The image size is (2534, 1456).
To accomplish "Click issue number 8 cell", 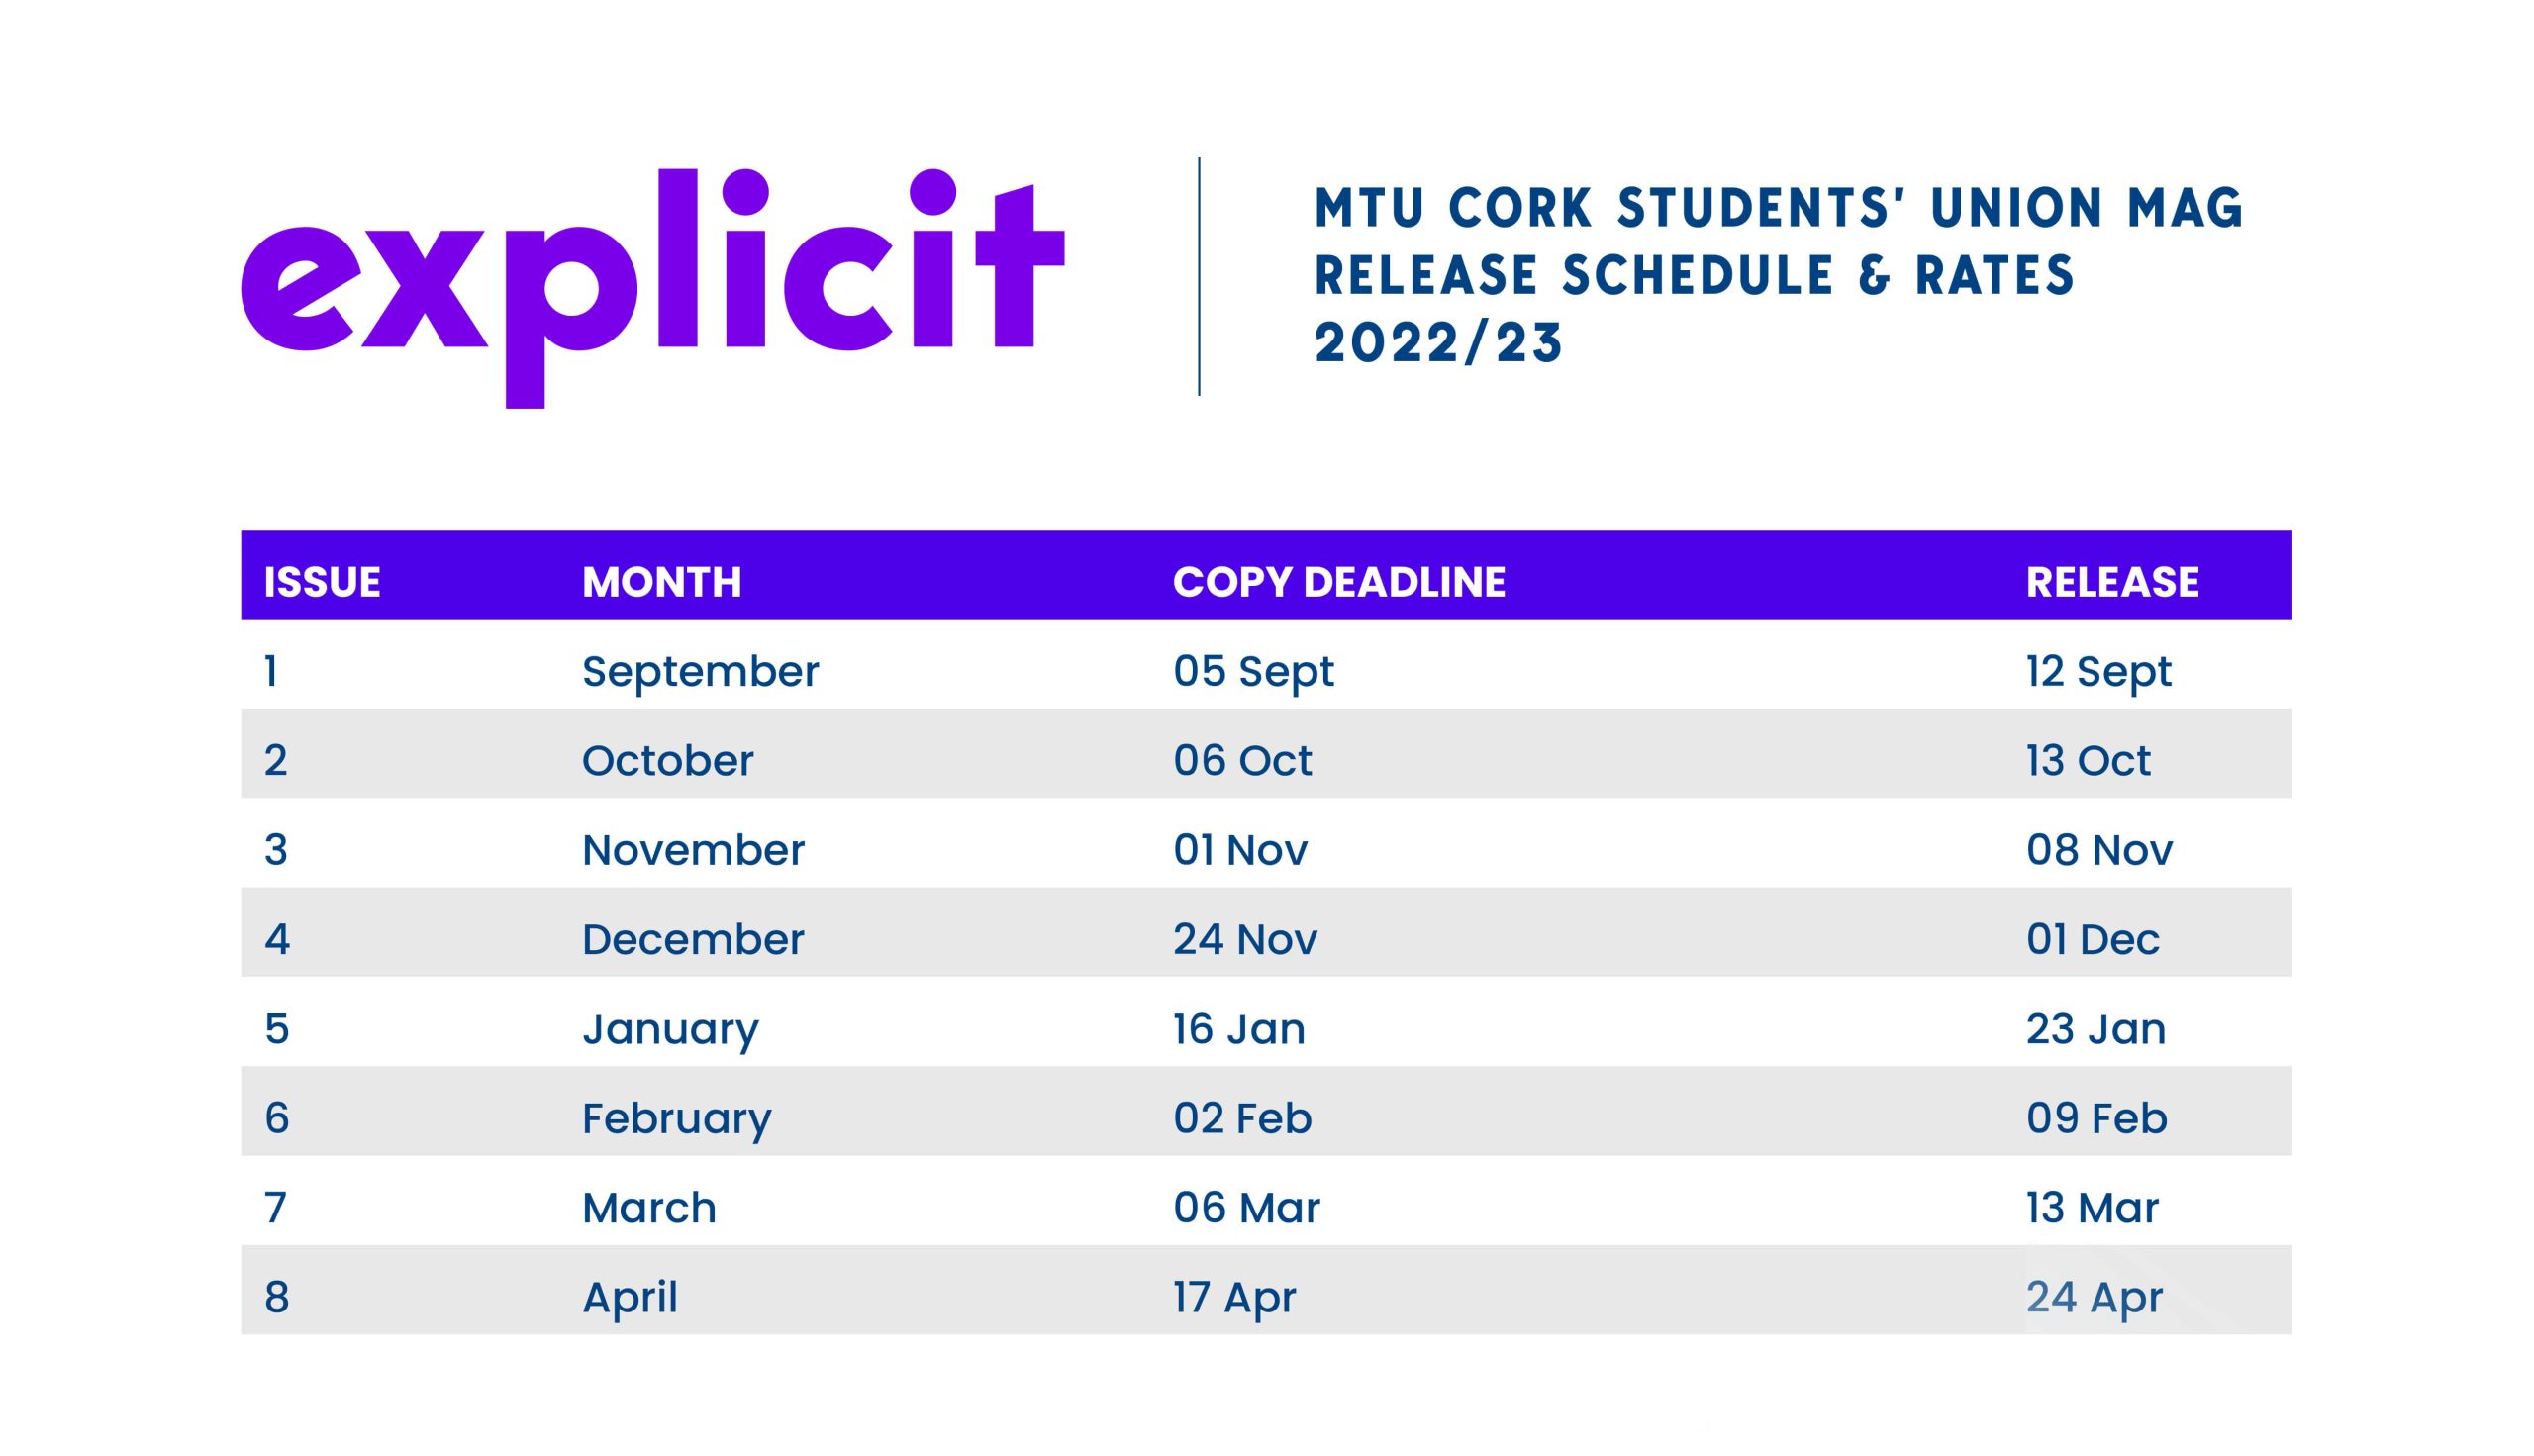I will [277, 1297].
